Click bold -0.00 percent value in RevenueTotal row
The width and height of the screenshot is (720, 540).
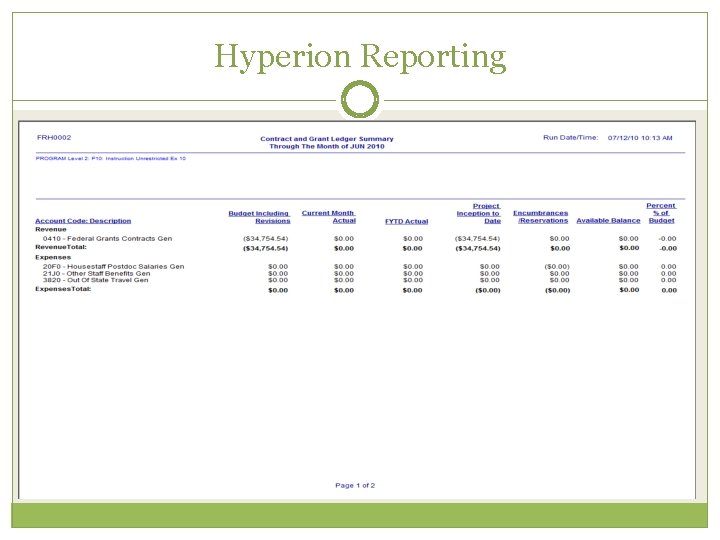point(668,248)
